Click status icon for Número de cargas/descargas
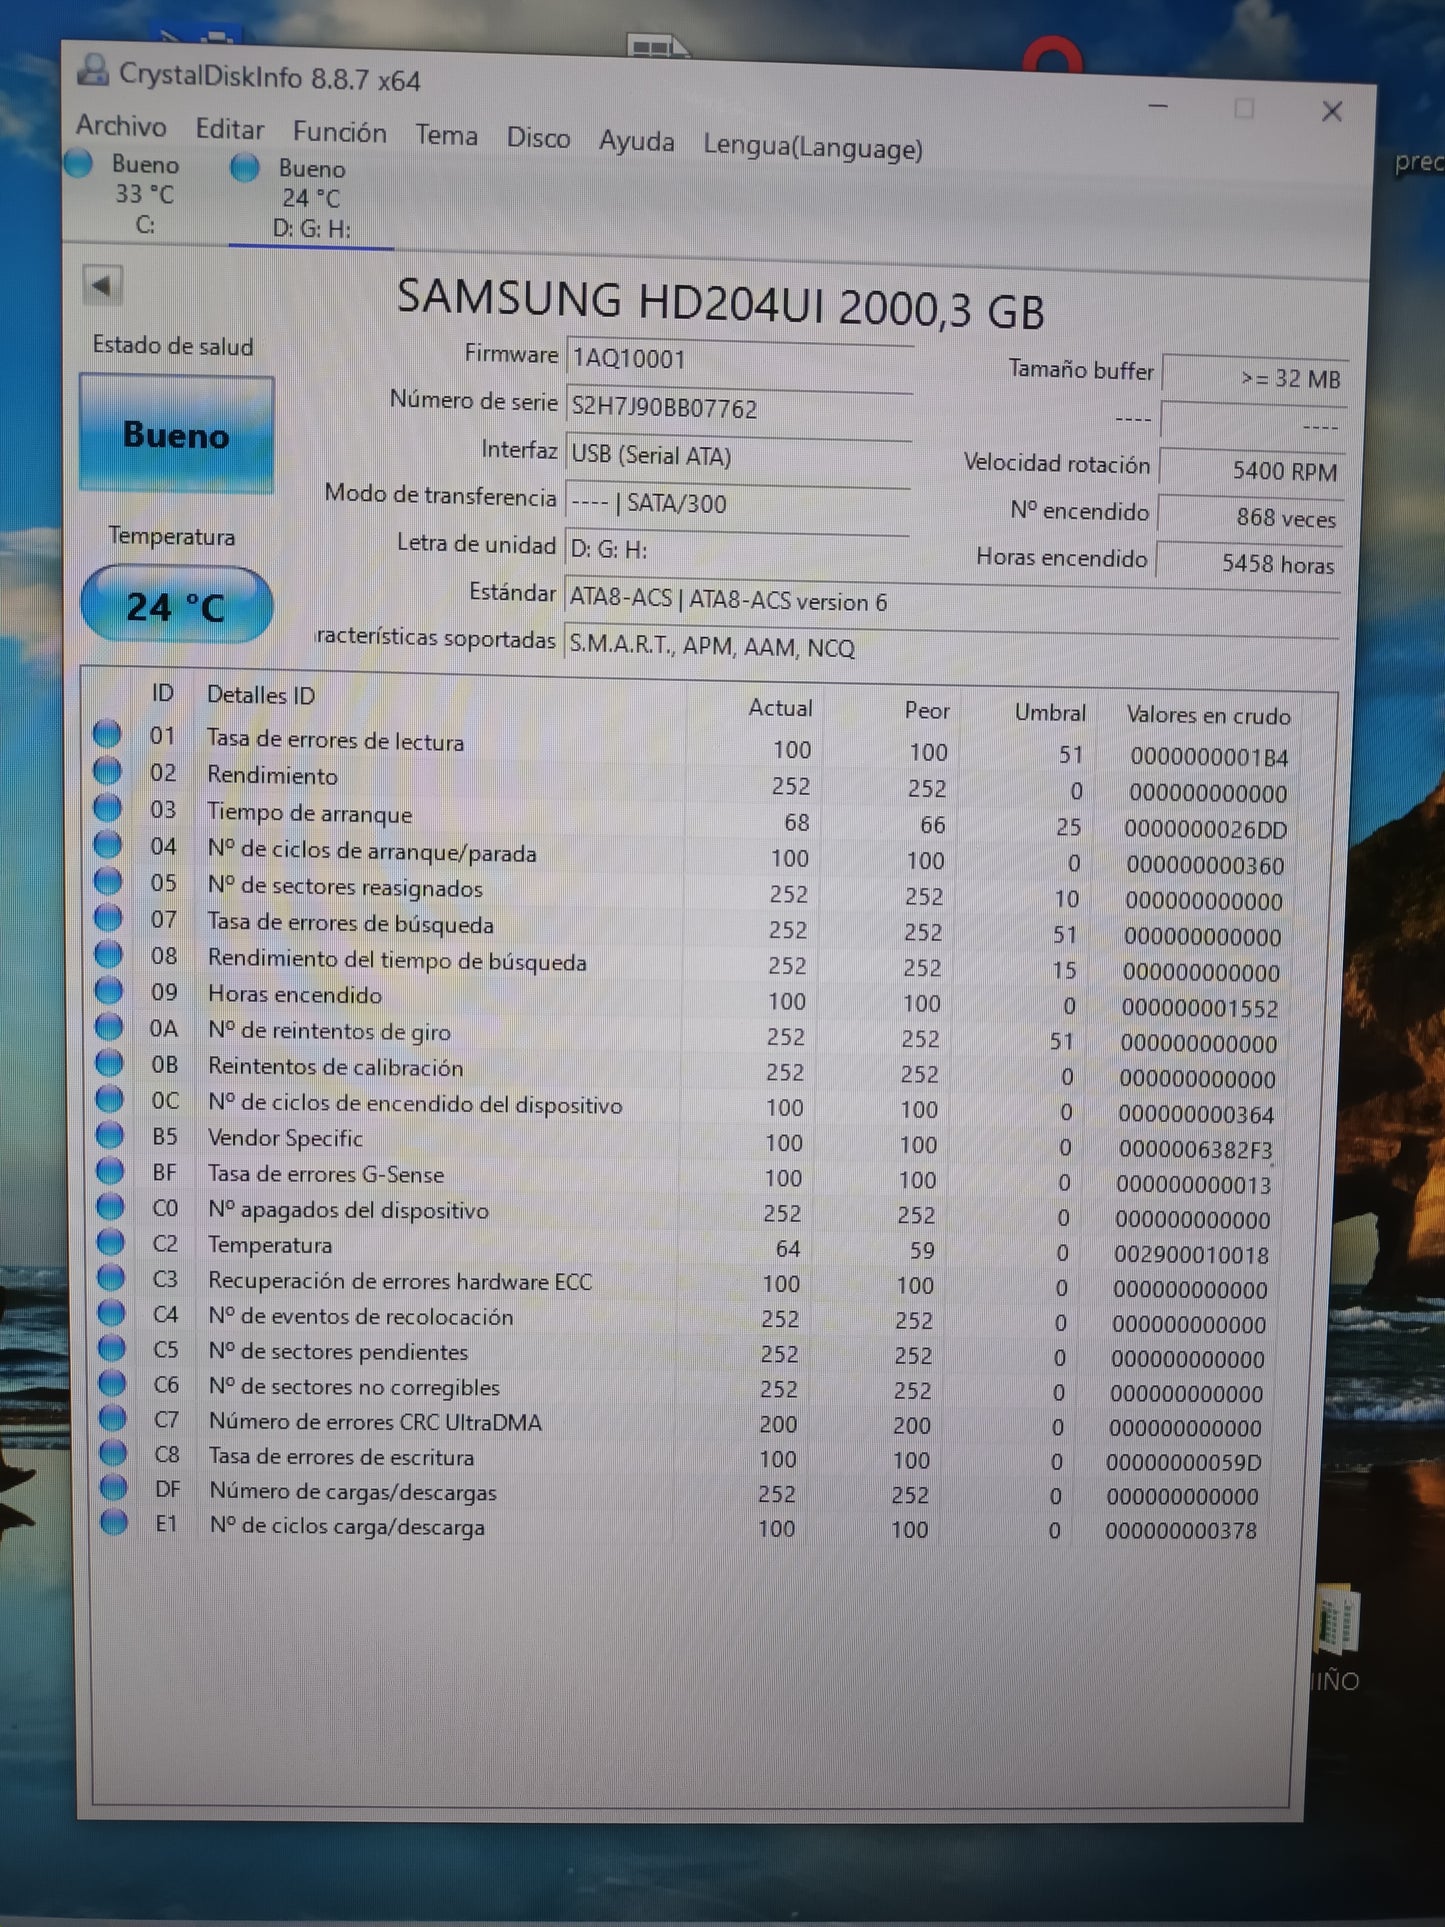Viewport: 1445px width, 1927px height. pyautogui.click(x=114, y=1487)
